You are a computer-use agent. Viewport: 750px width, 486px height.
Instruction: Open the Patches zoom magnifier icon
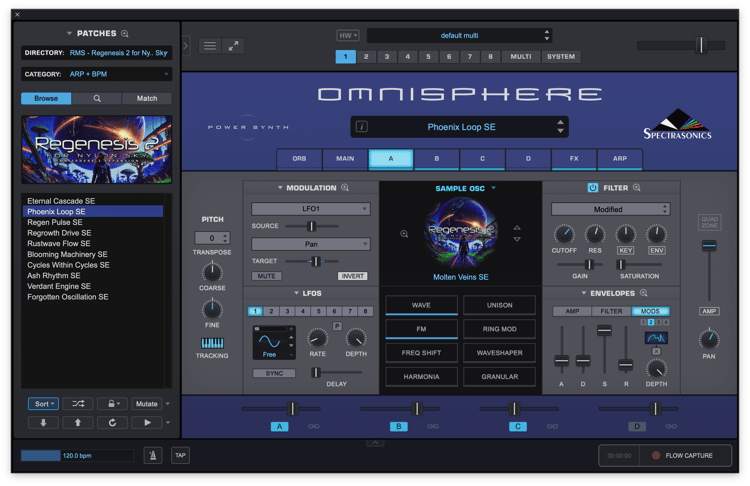click(125, 33)
